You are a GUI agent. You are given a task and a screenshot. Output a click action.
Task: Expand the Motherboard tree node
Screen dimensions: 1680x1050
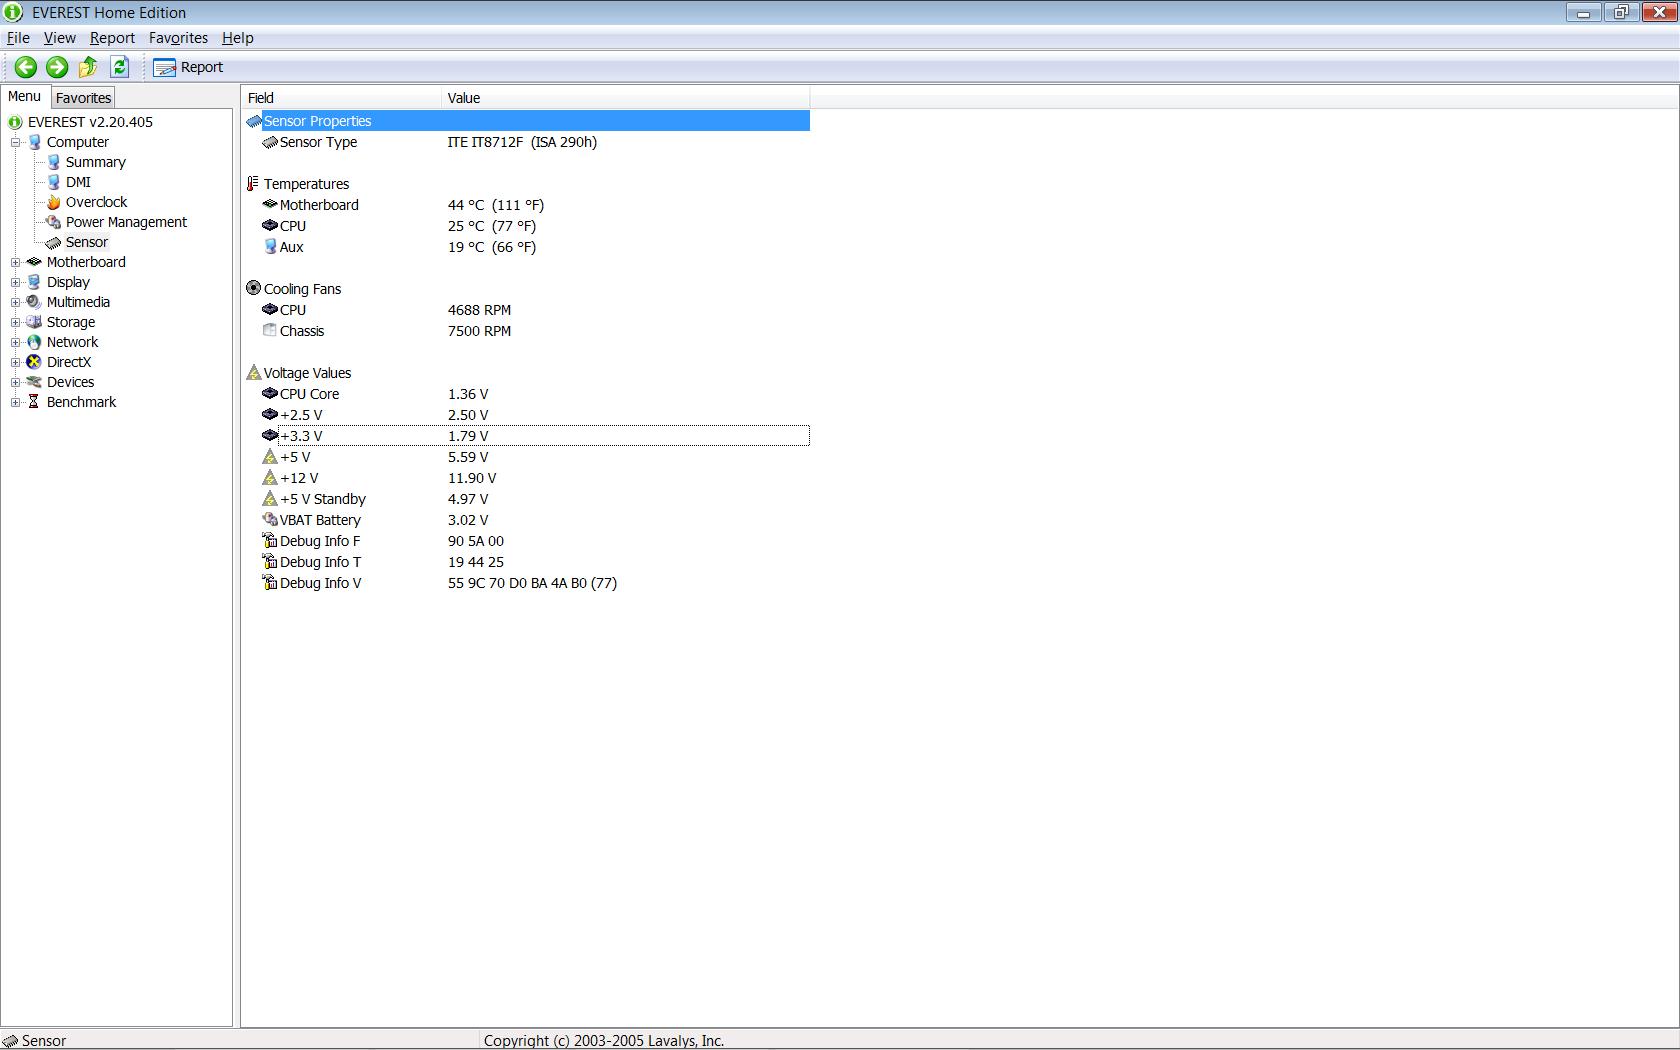click(x=16, y=262)
